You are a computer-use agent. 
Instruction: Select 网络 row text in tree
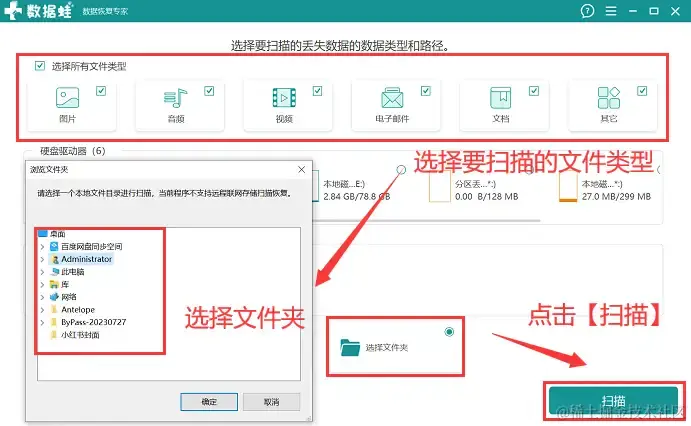click(x=69, y=297)
